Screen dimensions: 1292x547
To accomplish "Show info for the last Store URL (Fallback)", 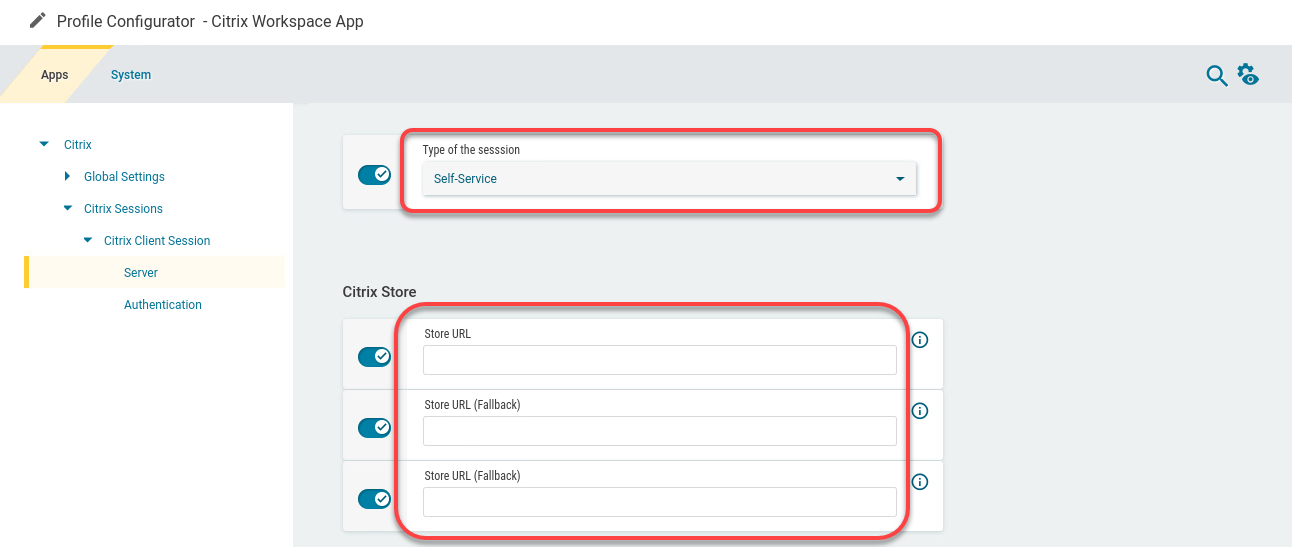I will (x=920, y=482).
